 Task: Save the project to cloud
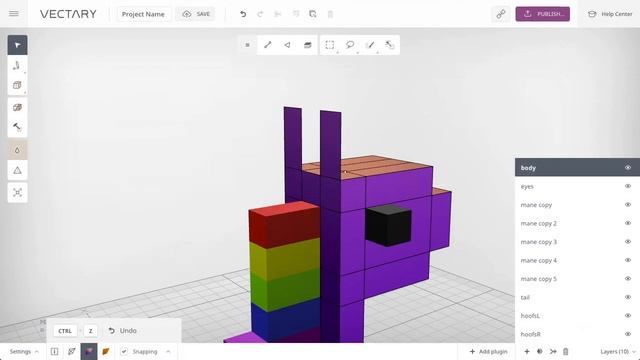(196, 14)
